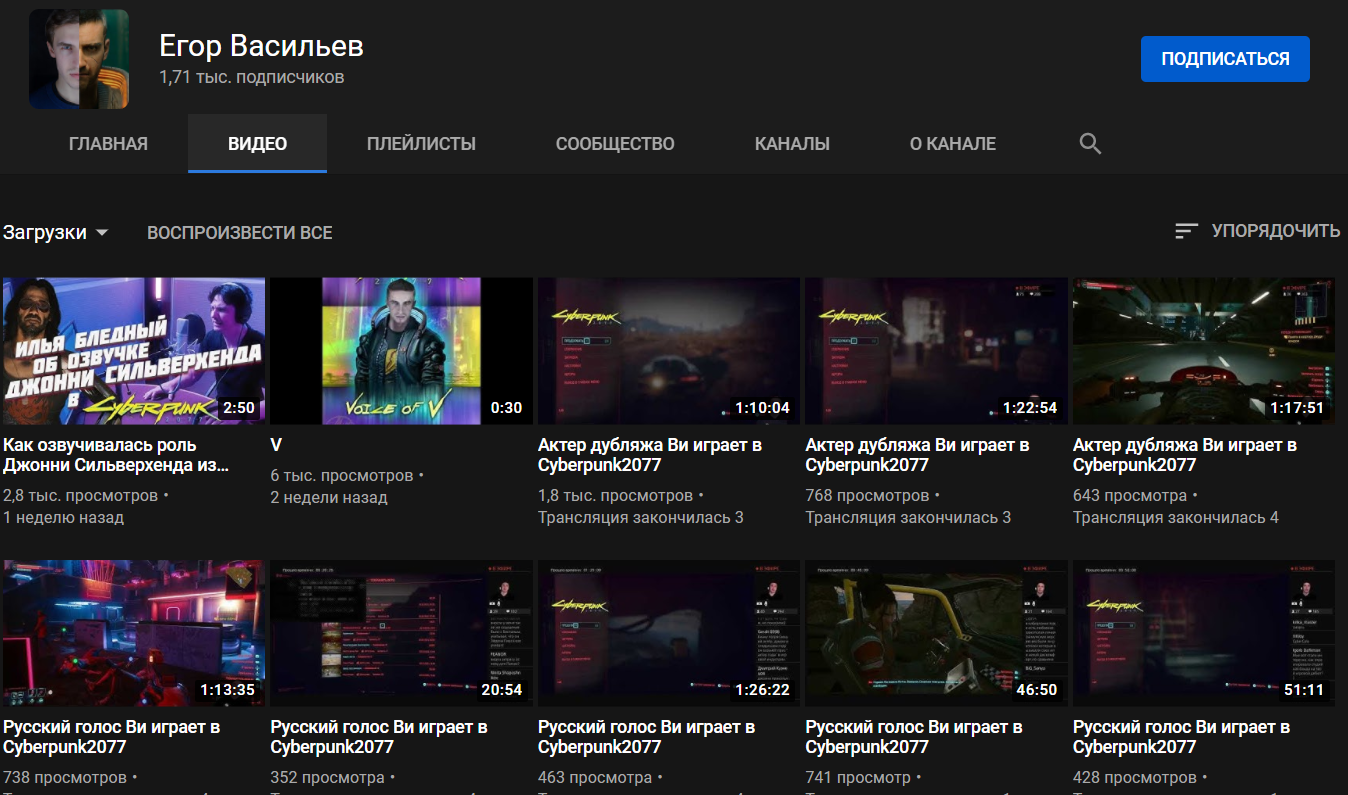This screenshot has width=1348, height=795.
Task: Click the ПОДПИСАТЬСЯ subscribe button
Action: pos(1225,59)
